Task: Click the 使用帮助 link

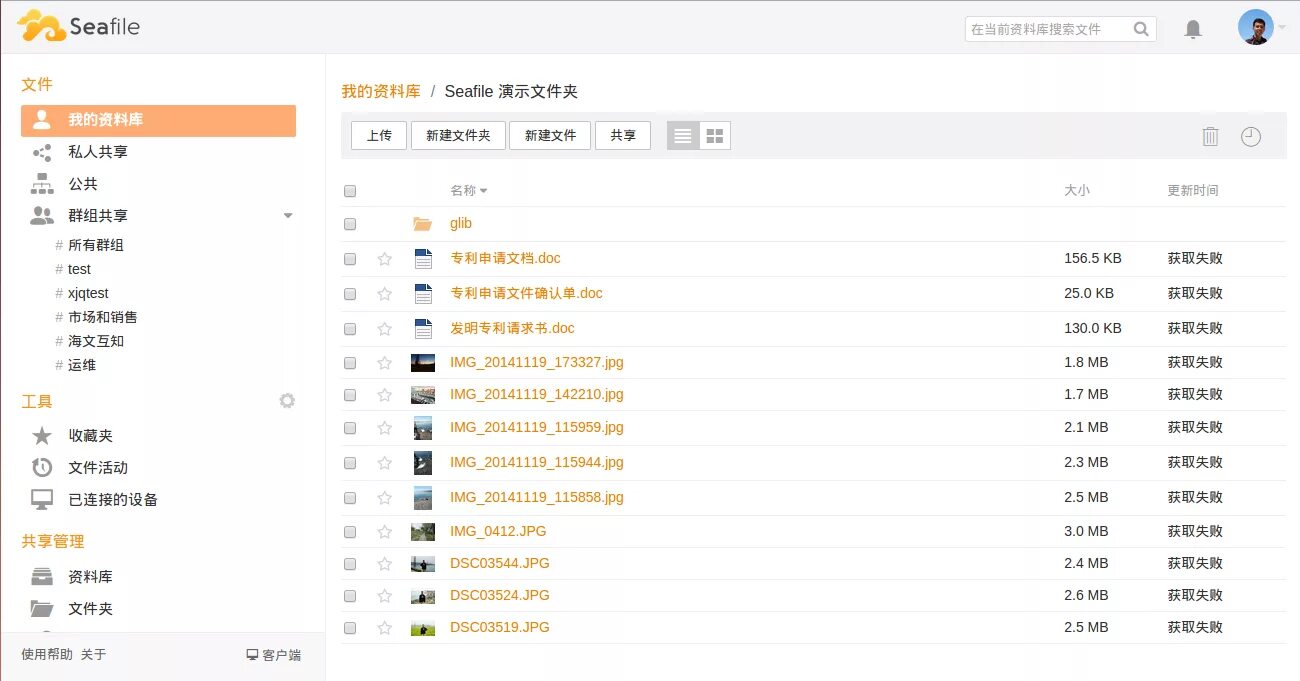Action: tap(47, 655)
